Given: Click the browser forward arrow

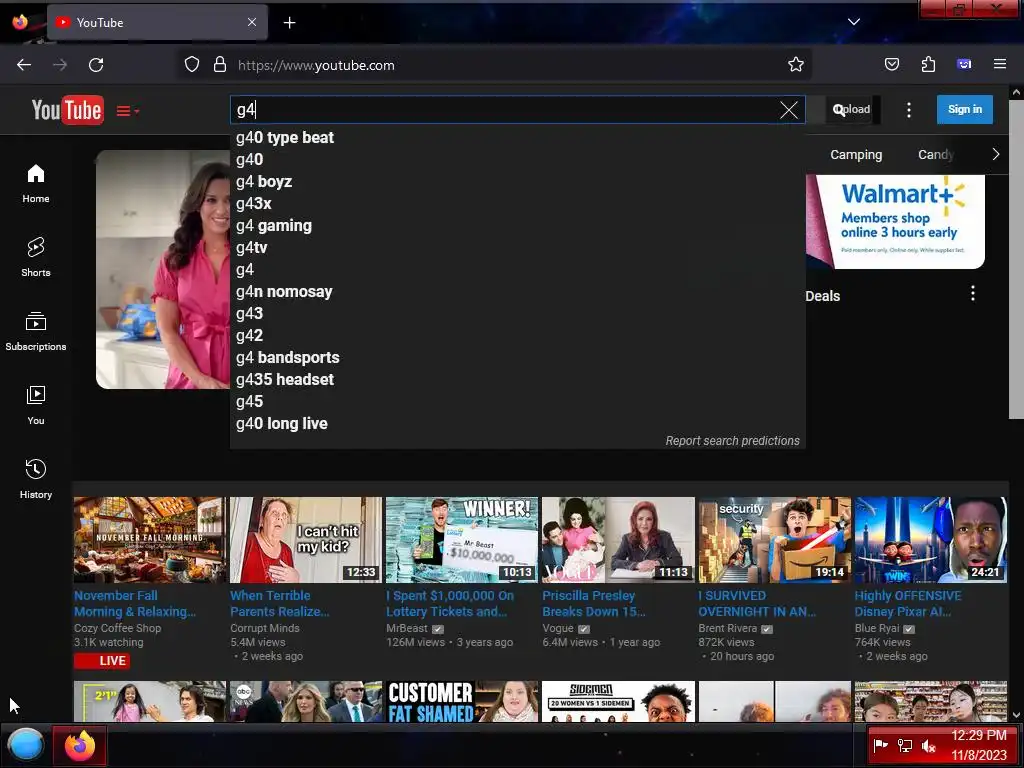Looking at the screenshot, I should point(60,65).
